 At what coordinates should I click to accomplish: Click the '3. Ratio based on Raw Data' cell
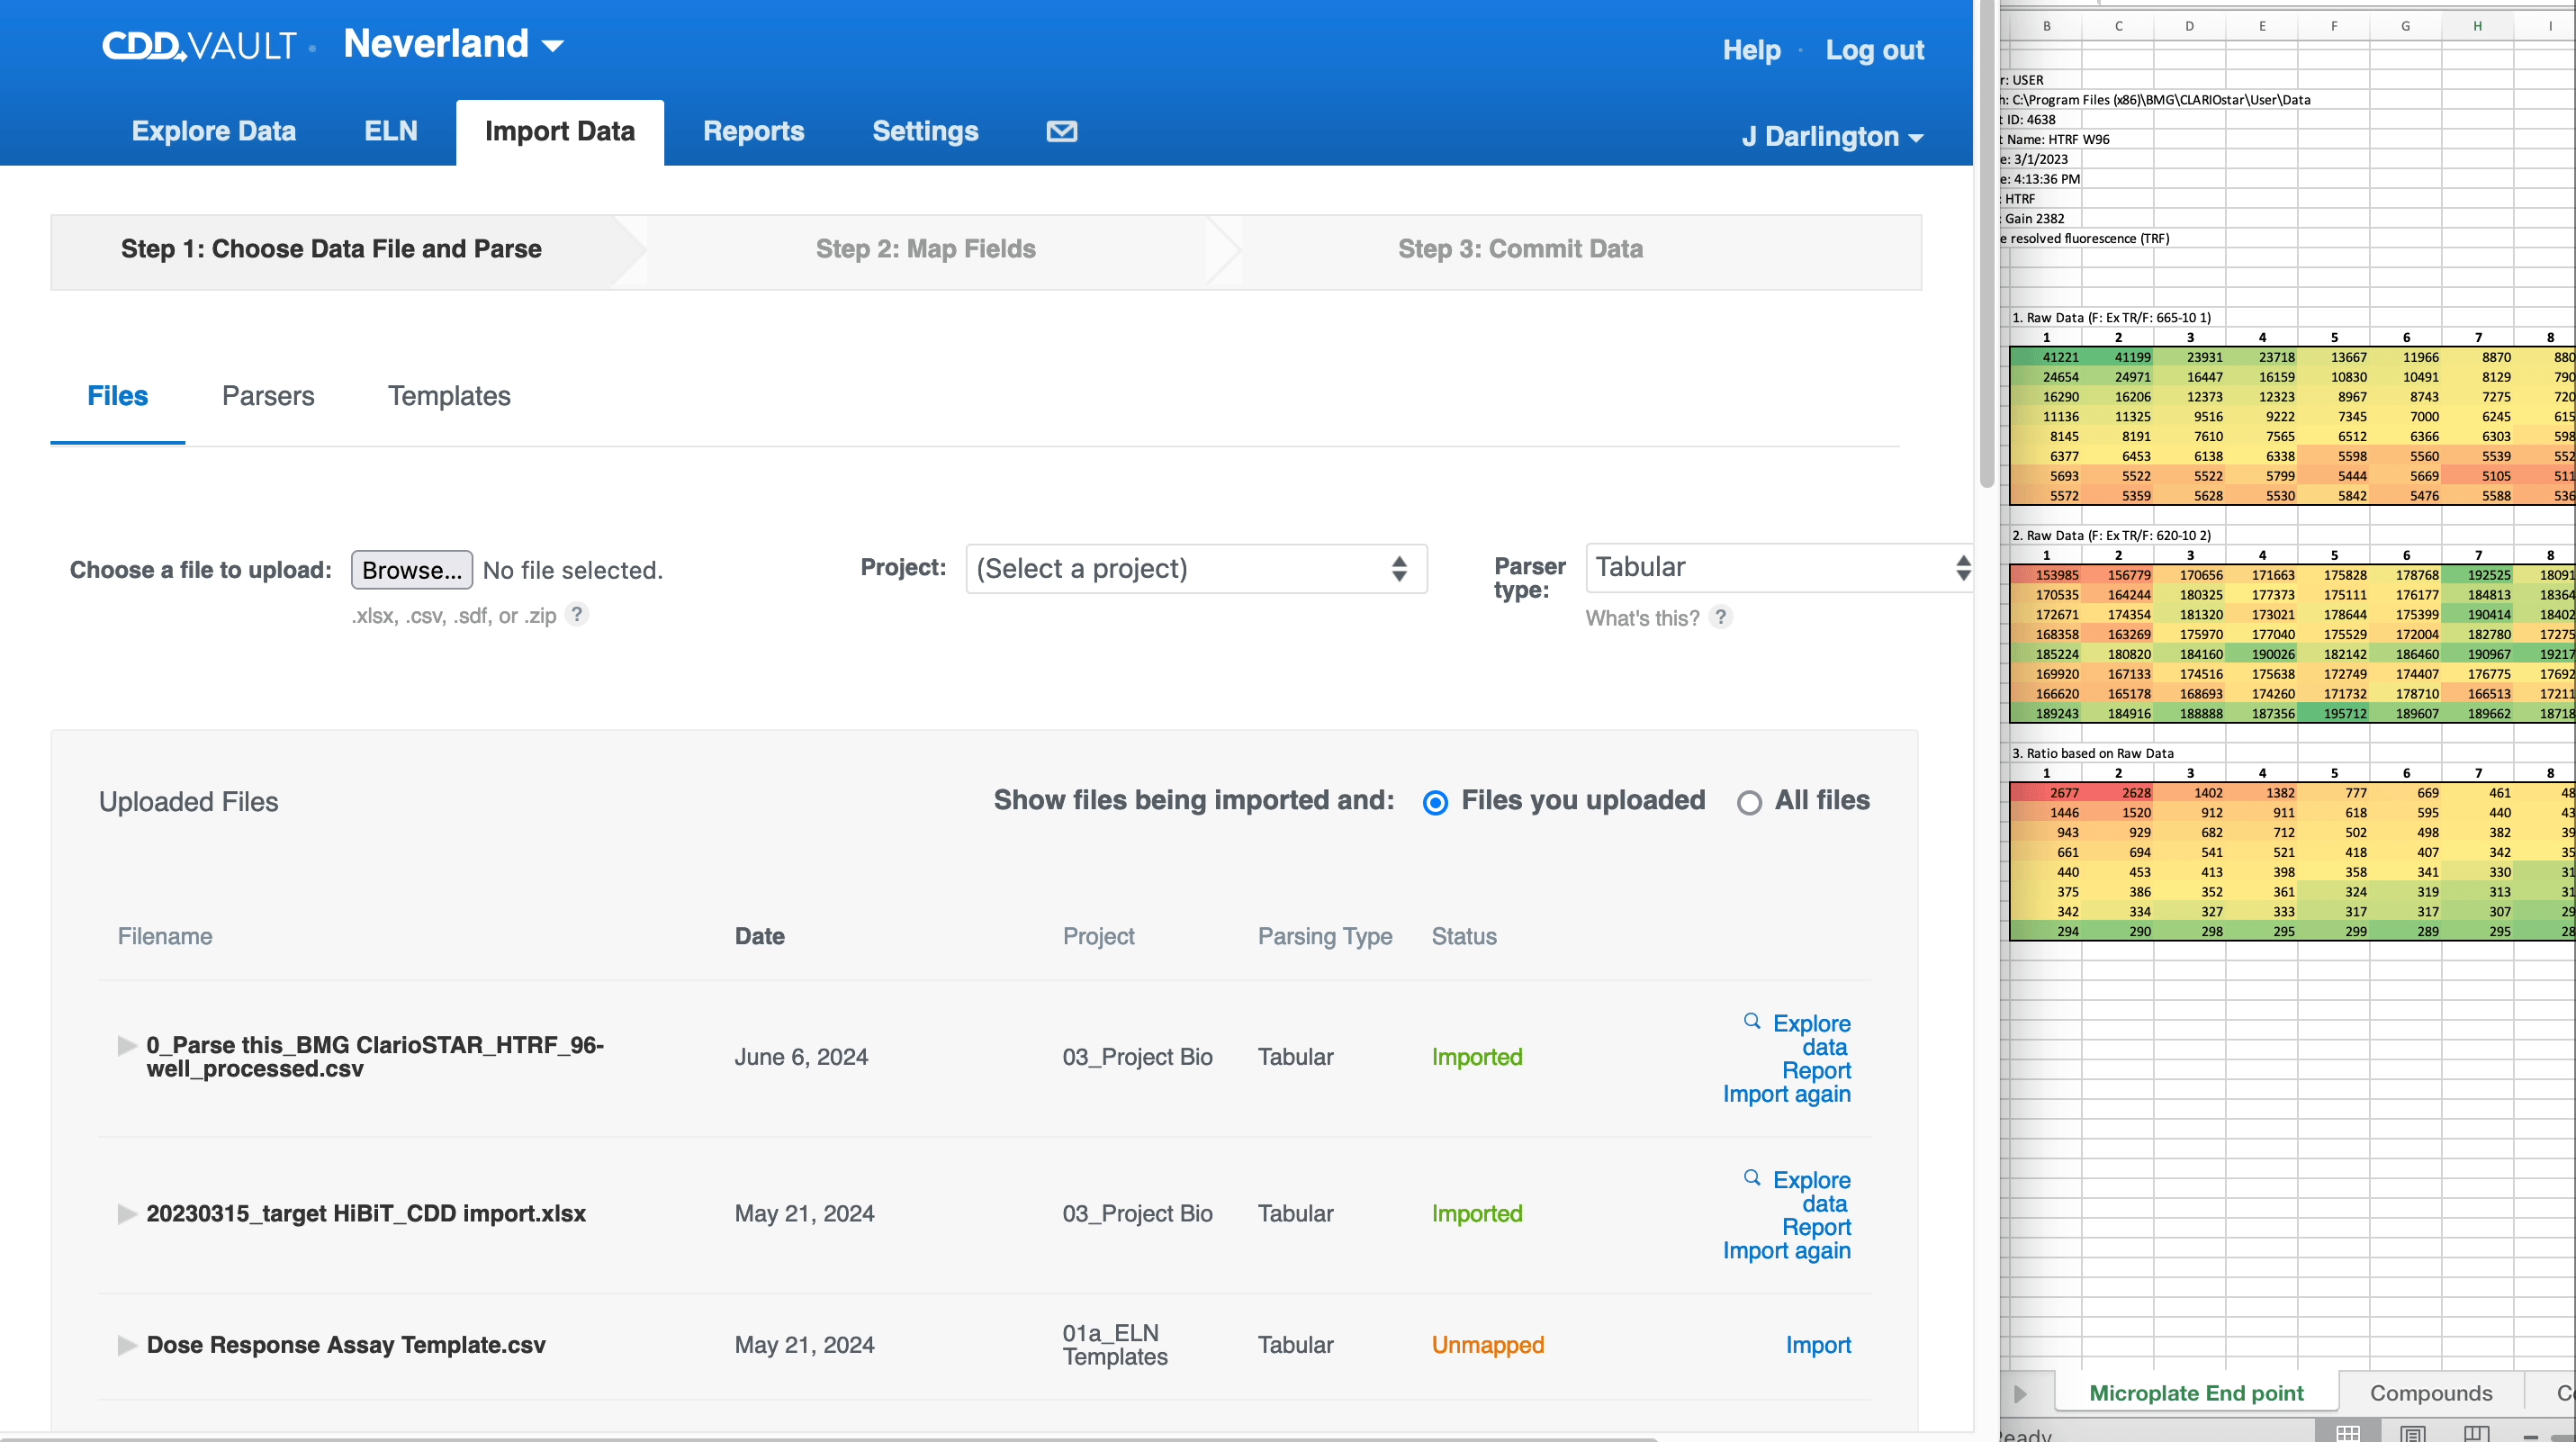point(2092,753)
